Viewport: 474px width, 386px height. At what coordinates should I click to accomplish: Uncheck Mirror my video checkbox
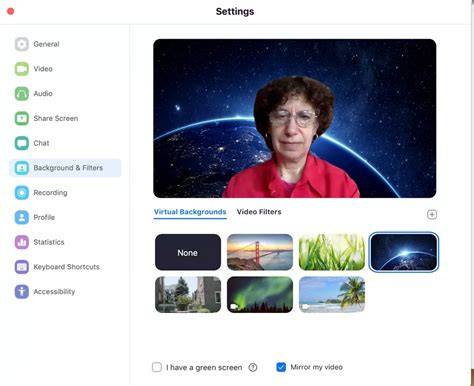(x=281, y=367)
